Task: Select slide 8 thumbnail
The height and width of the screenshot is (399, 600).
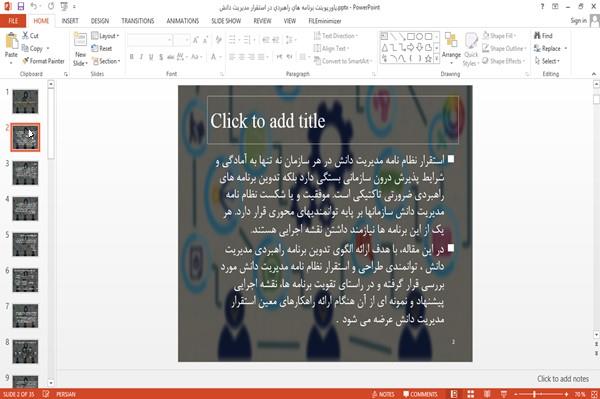Action: pyautogui.click(x=25, y=351)
